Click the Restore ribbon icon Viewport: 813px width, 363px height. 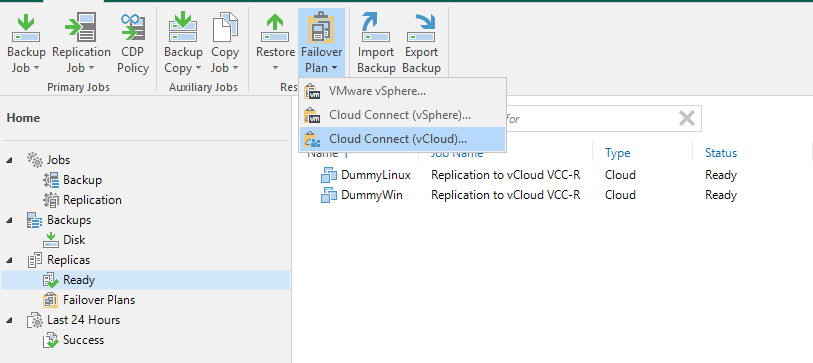point(275,29)
